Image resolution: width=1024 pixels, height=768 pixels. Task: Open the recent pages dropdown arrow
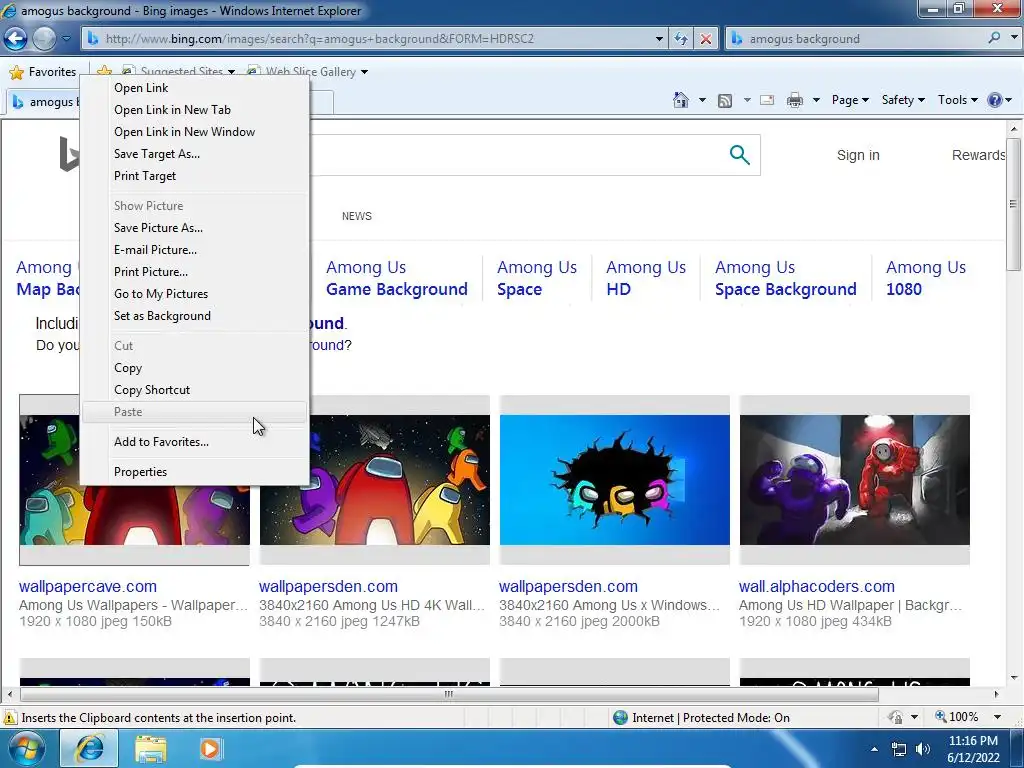click(x=67, y=39)
